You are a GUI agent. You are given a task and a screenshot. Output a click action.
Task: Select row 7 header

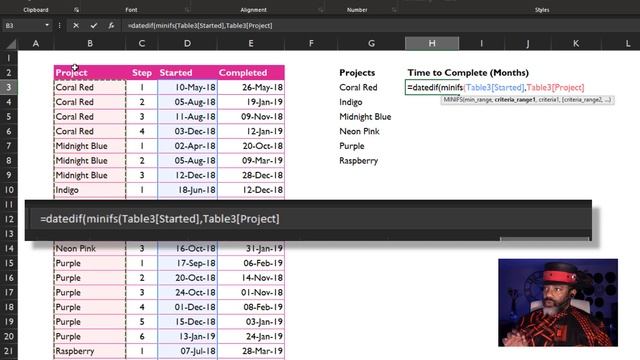pos(9,146)
